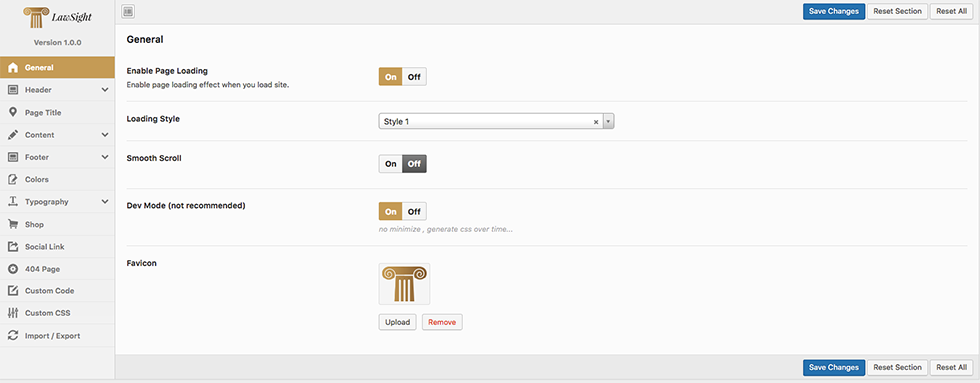The width and height of the screenshot is (980, 383).
Task: Open the Custom Code section
Action: click(x=58, y=291)
